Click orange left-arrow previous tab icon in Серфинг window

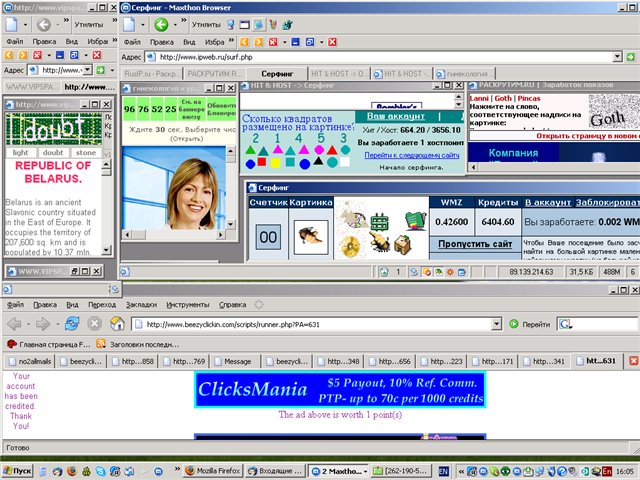244,42
